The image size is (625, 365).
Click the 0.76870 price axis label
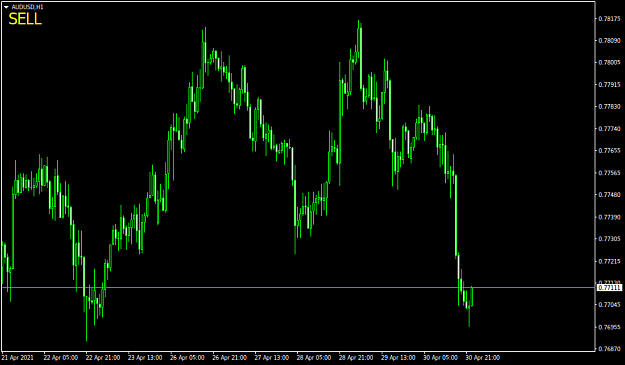[609, 349]
